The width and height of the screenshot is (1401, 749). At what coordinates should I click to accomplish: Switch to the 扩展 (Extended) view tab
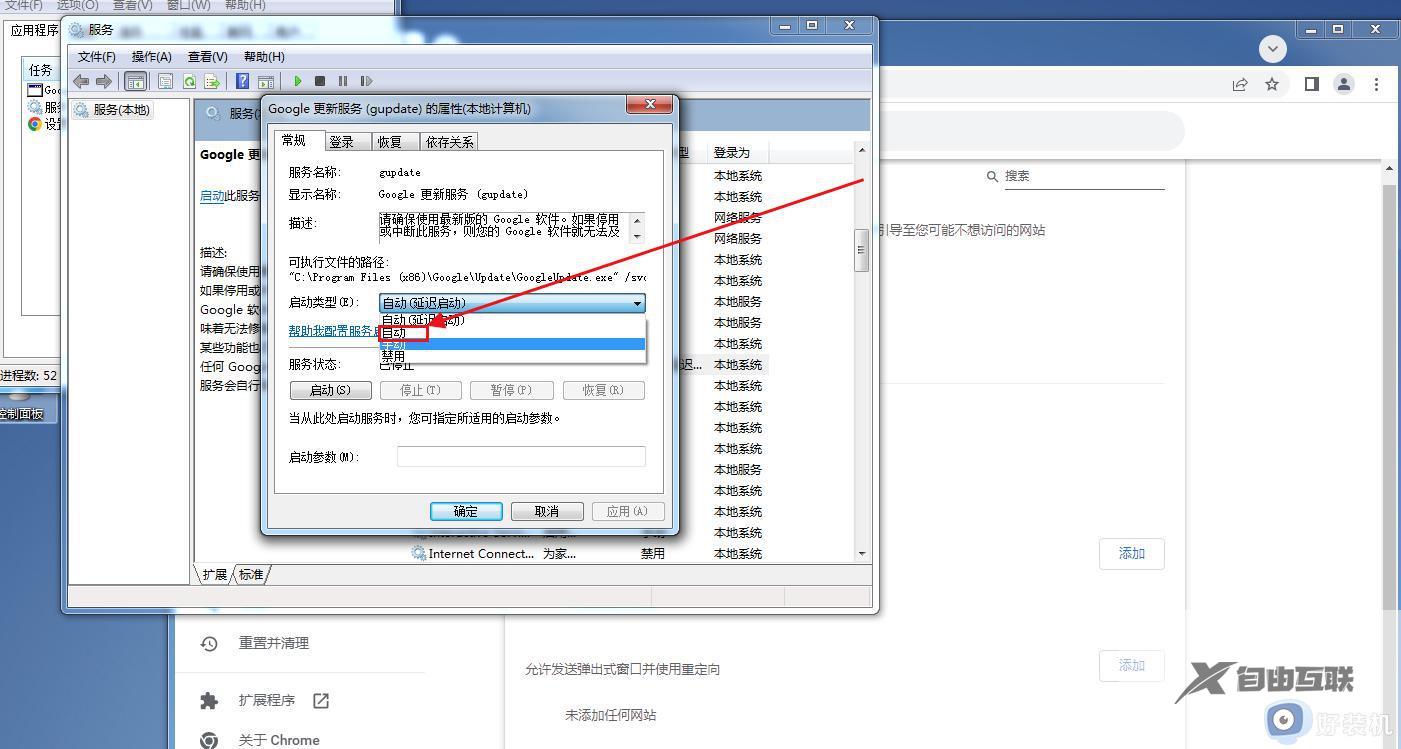point(215,575)
